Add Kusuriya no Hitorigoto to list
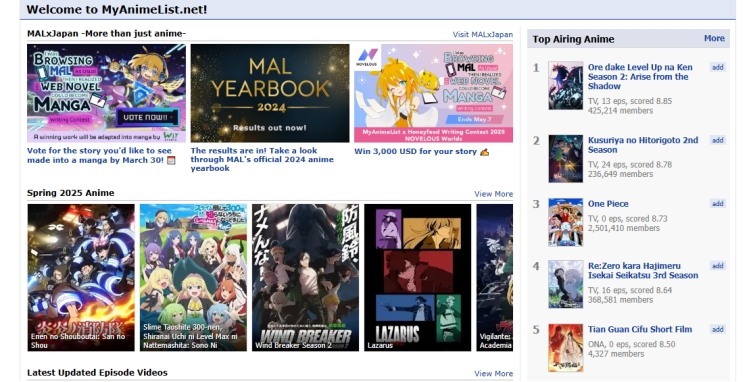752x382 pixels. [x=717, y=140]
